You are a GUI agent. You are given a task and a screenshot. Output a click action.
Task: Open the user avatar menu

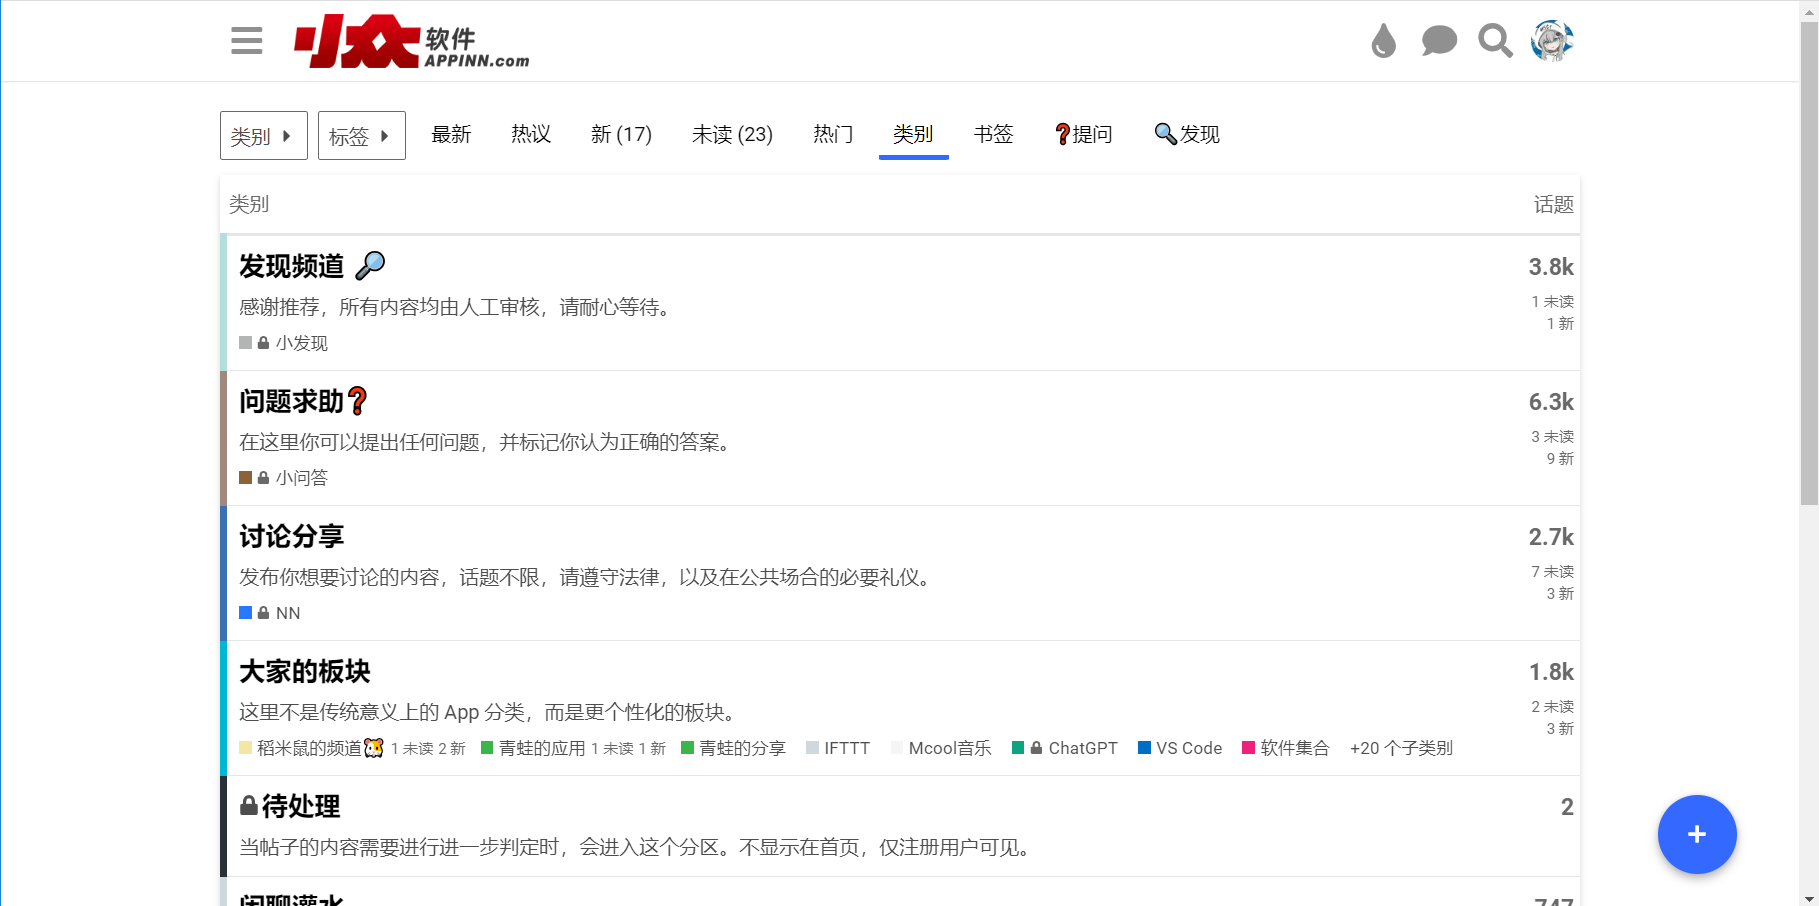tap(1552, 41)
